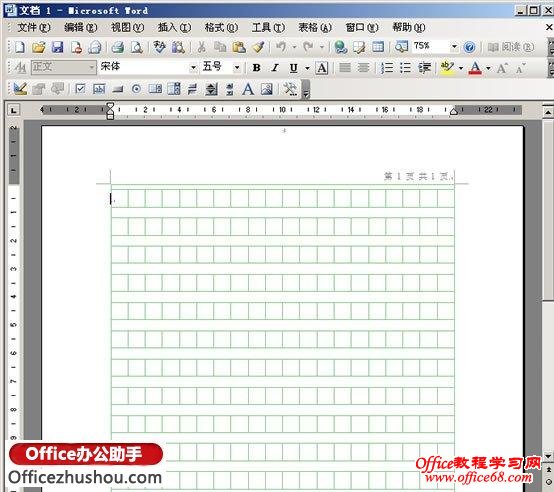Click the Properties icon in Control Toolbox
The height and width of the screenshot is (492, 554).
coord(39,89)
